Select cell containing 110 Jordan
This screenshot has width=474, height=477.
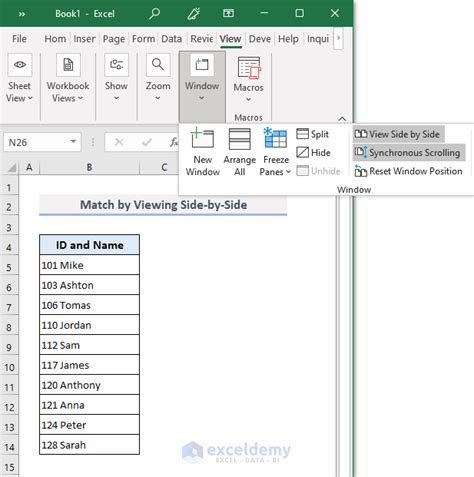tap(89, 325)
